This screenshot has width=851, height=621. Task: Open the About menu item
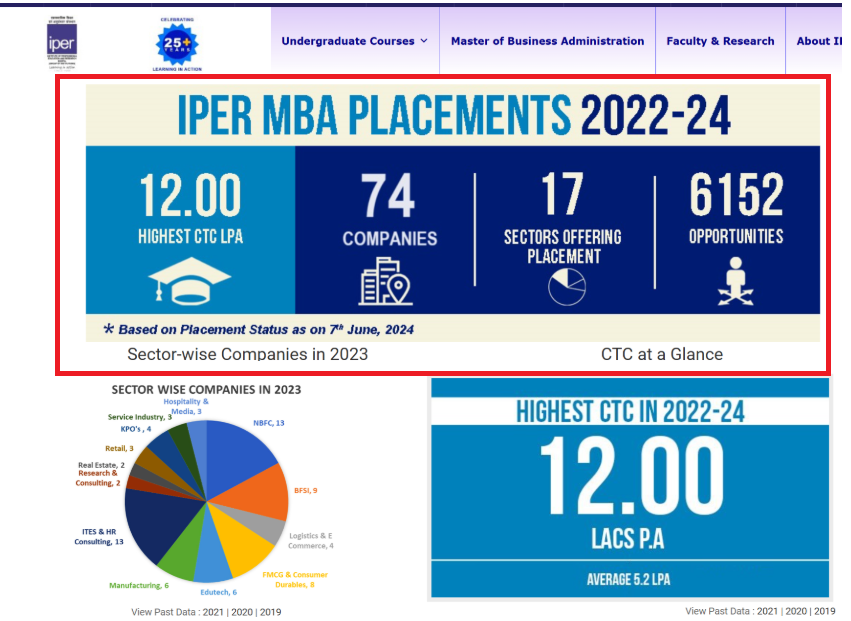(818, 41)
